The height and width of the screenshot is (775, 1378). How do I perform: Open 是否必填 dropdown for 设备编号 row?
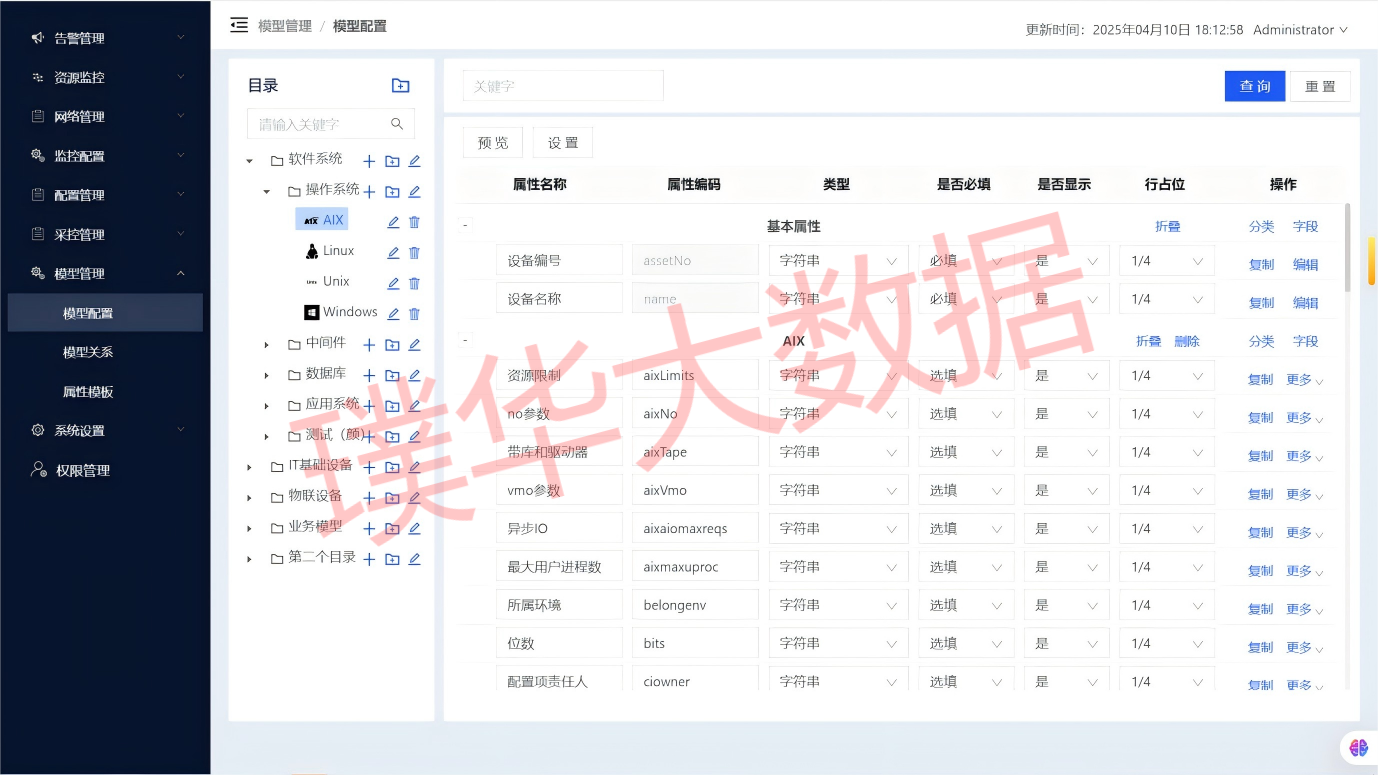965,261
